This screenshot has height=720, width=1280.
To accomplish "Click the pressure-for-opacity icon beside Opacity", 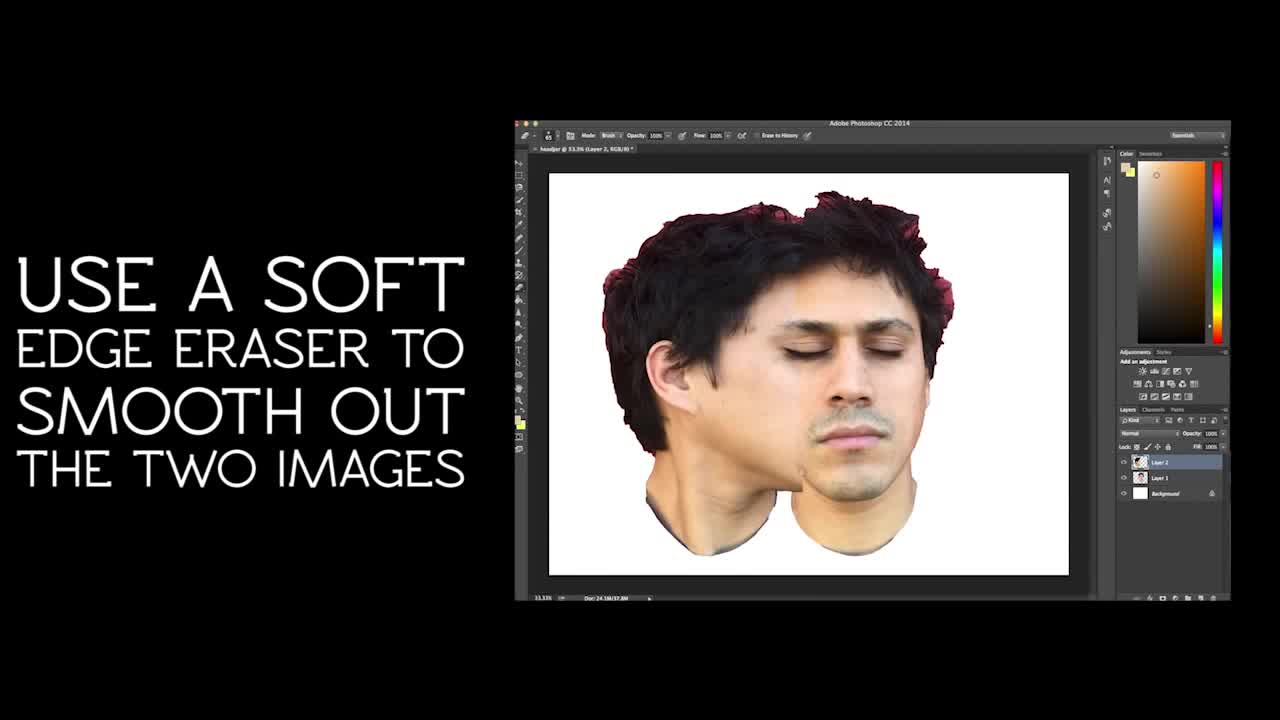I will point(682,136).
